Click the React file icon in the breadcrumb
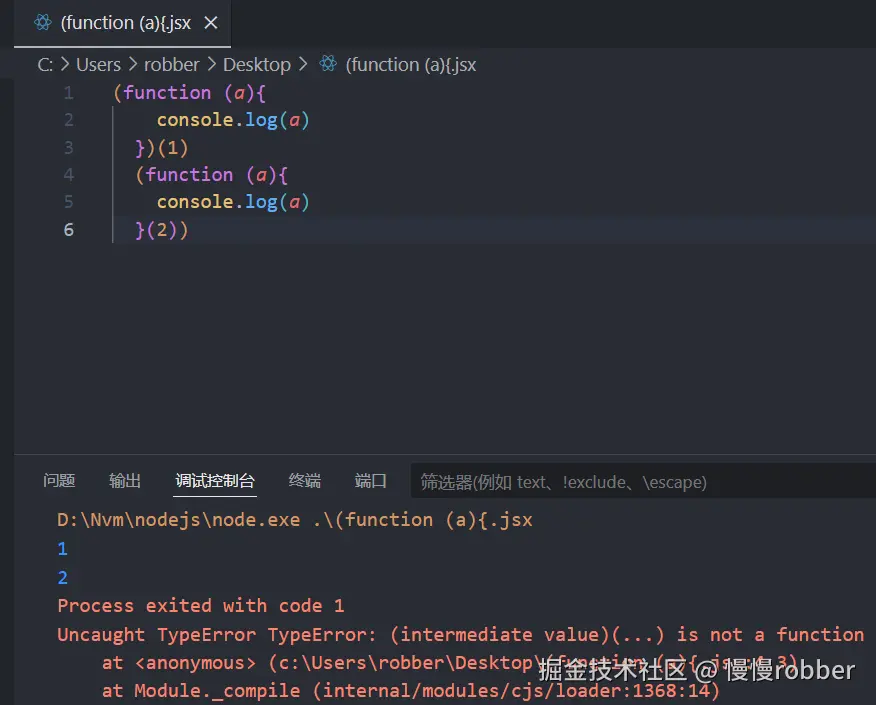 click(x=328, y=65)
